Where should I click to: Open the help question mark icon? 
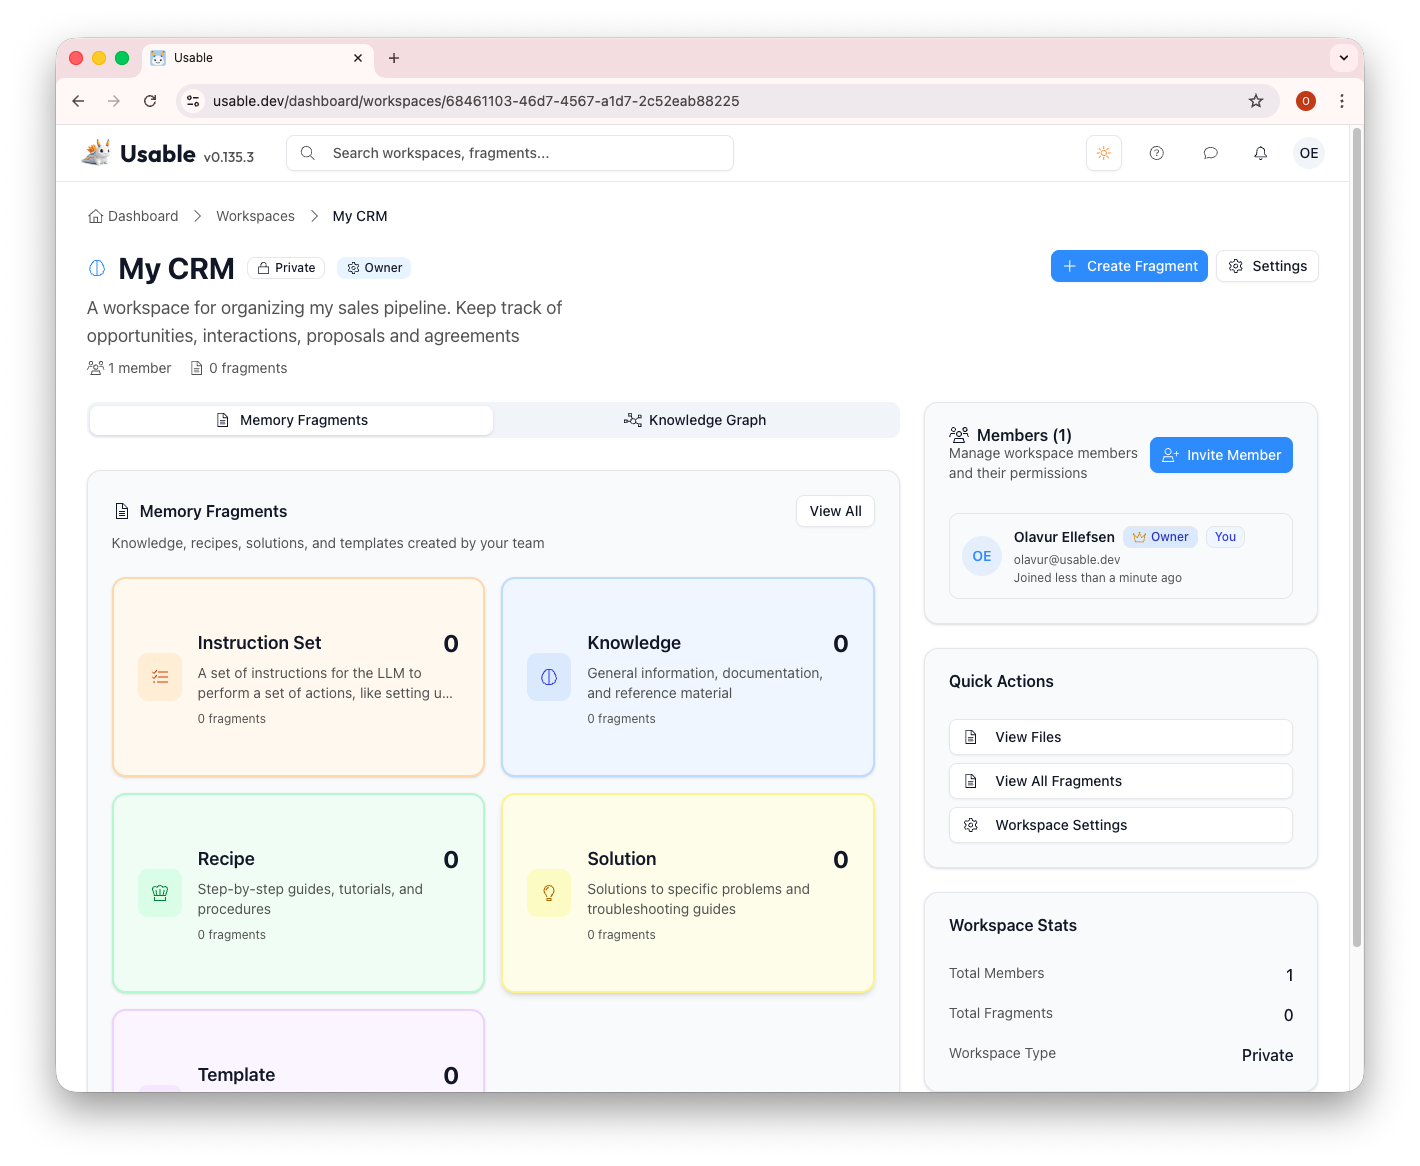[x=1157, y=152]
